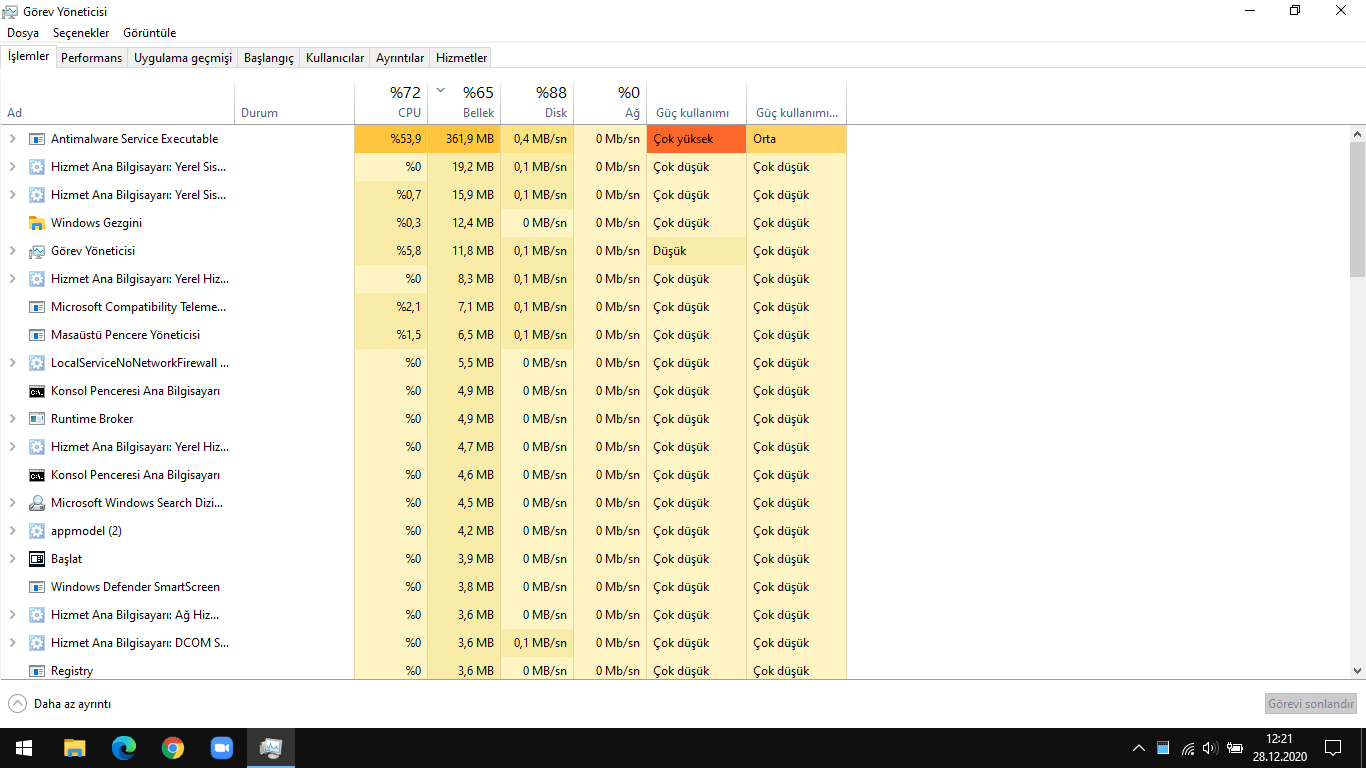Click the Orta power trend cell
Viewport: 1366px width, 768px height.
click(x=796, y=139)
